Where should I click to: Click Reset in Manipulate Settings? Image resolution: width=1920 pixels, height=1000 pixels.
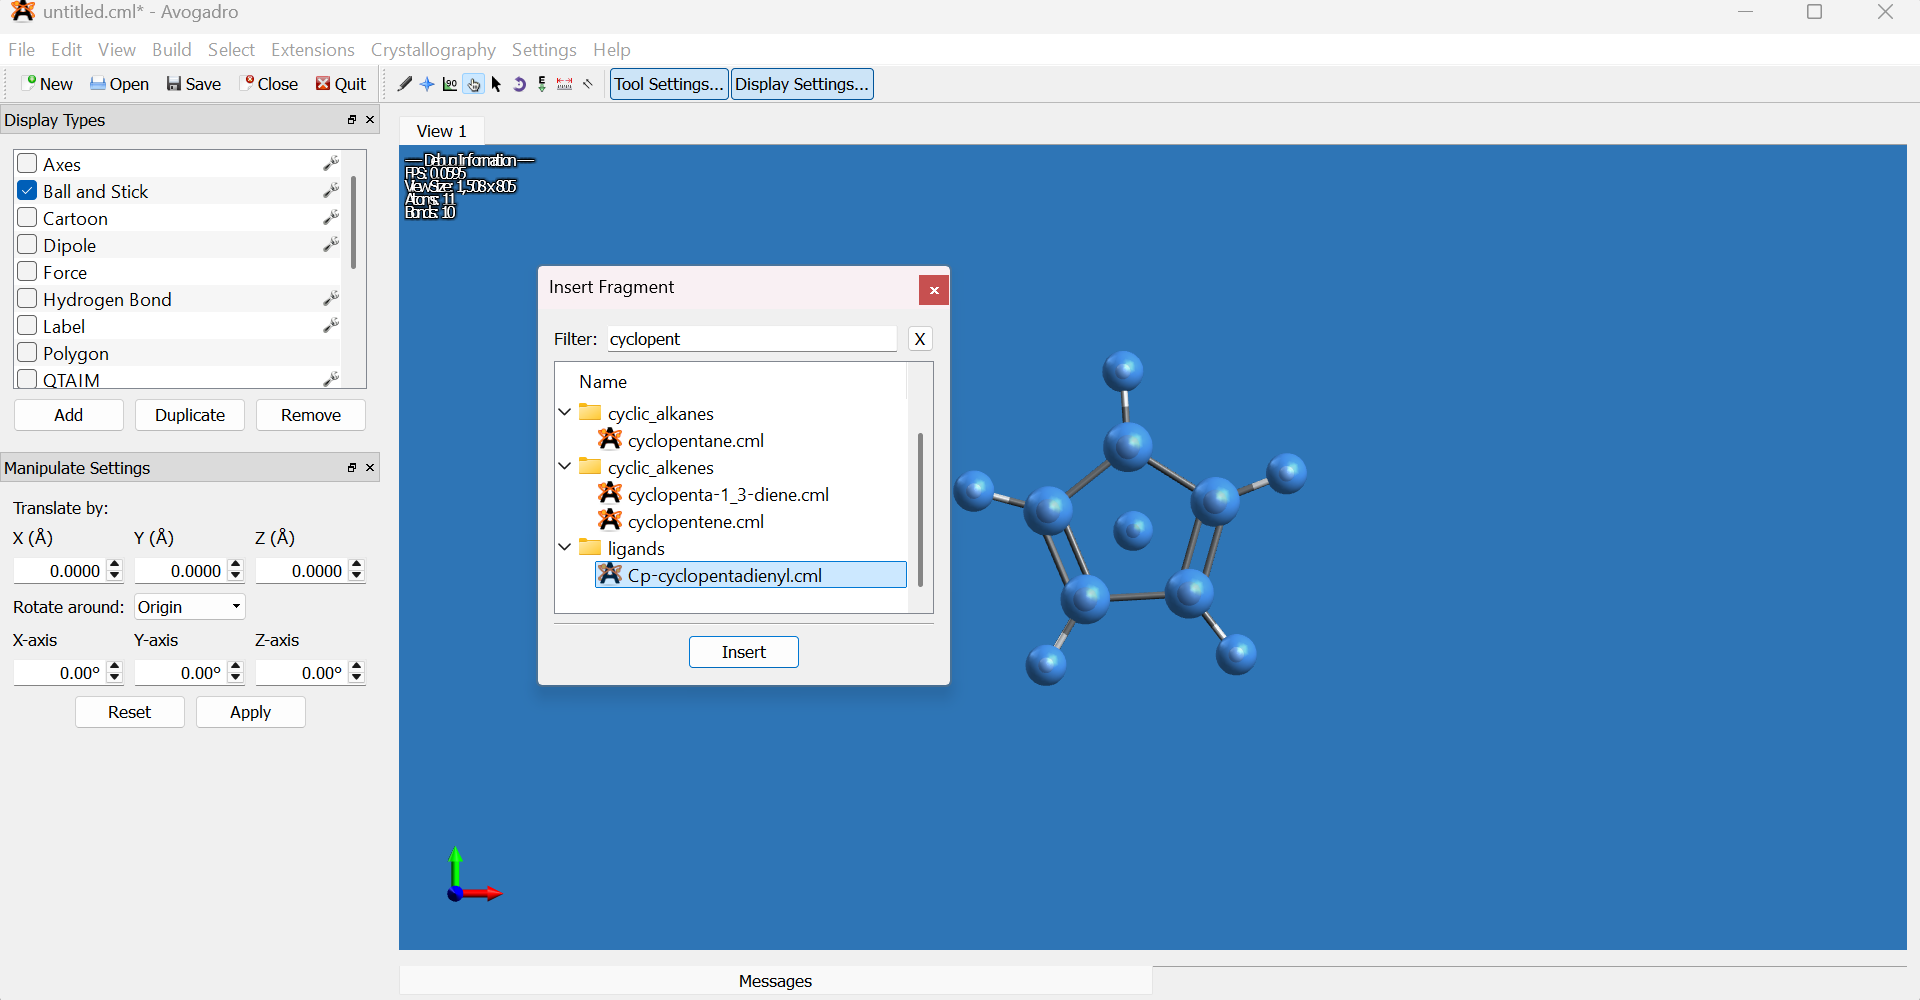(x=130, y=712)
